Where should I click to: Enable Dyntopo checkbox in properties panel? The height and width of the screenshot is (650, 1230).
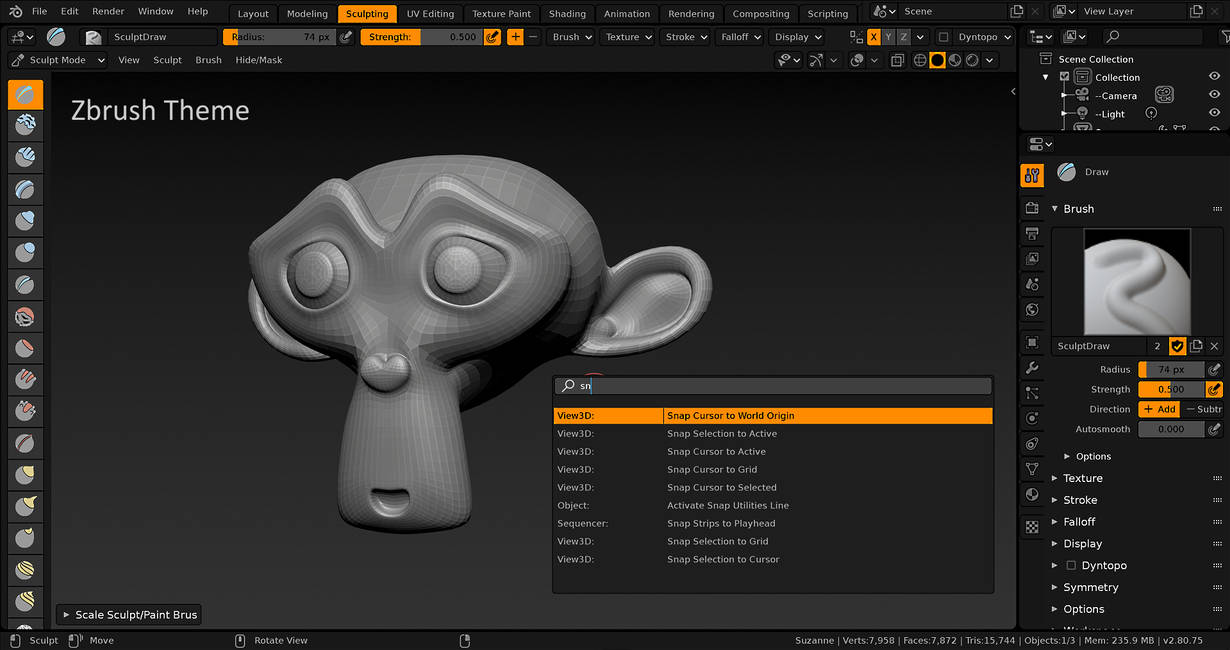click(1071, 566)
